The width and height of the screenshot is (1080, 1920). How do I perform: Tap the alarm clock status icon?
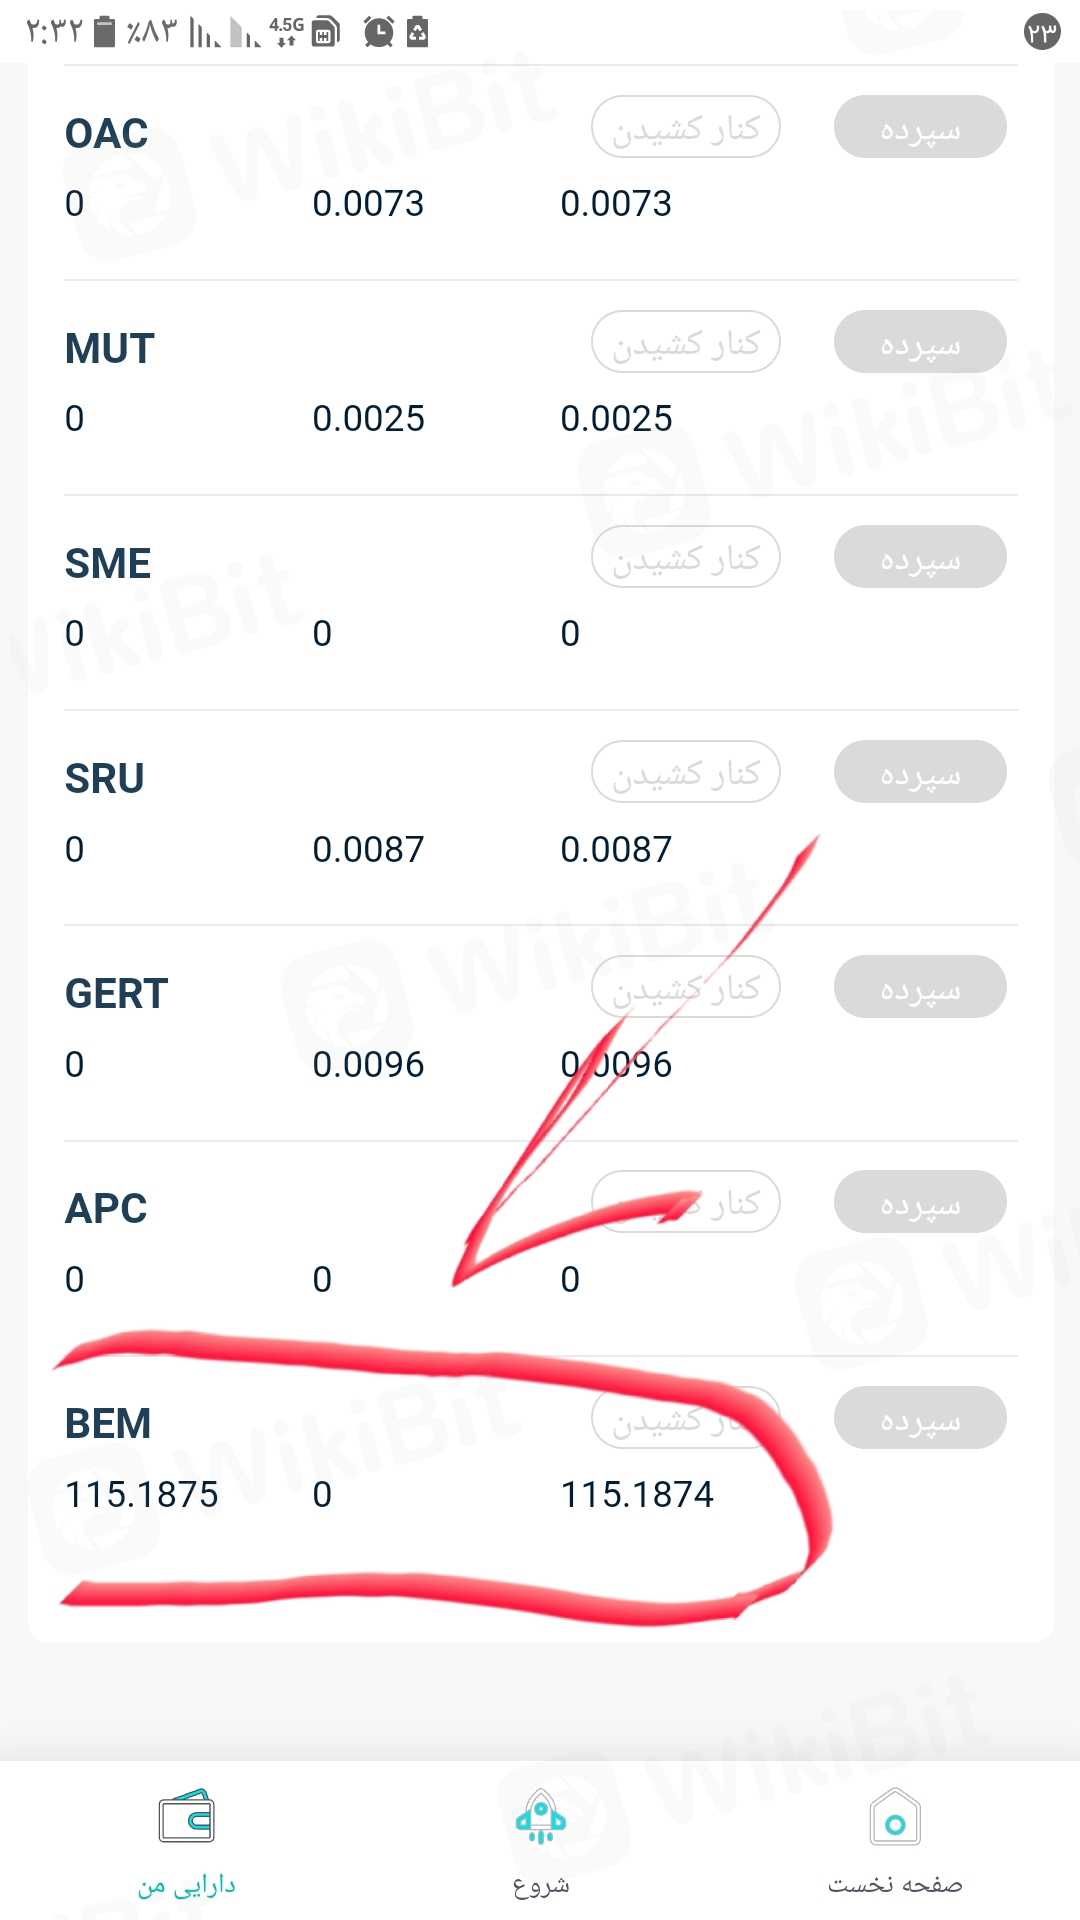pyautogui.click(x=378, y=32)
